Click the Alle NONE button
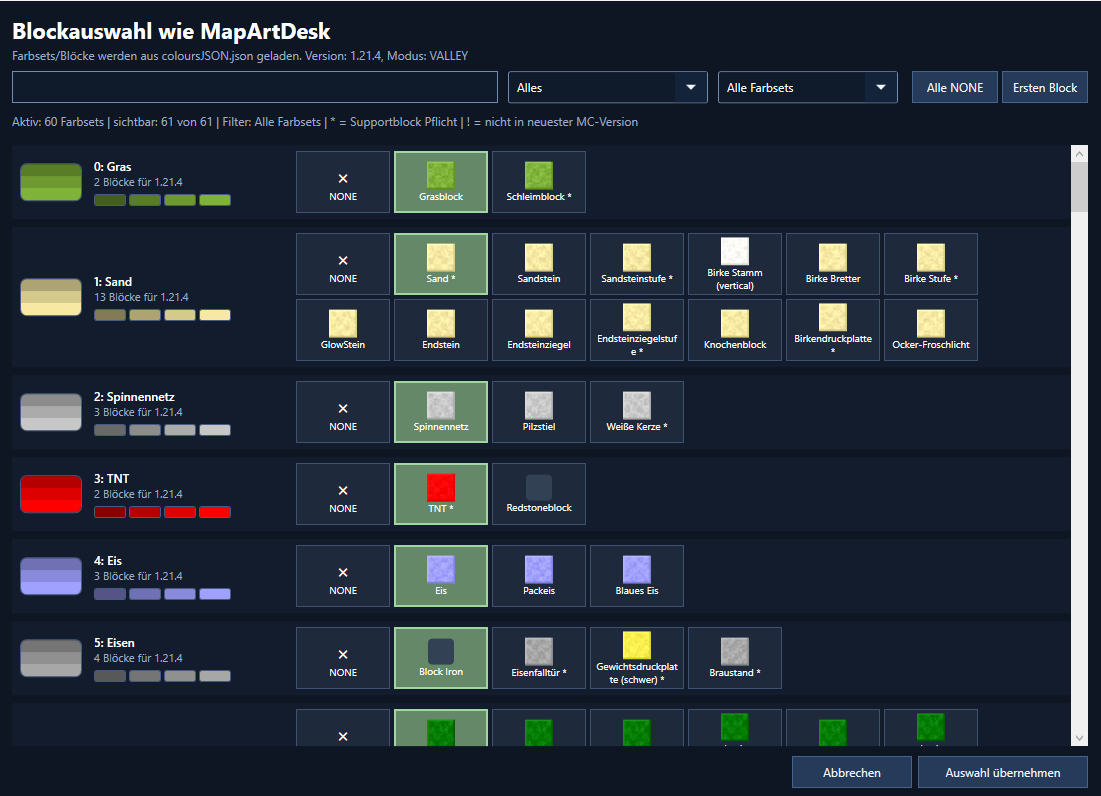This screenshot has height=796, width=1101. 954,88
